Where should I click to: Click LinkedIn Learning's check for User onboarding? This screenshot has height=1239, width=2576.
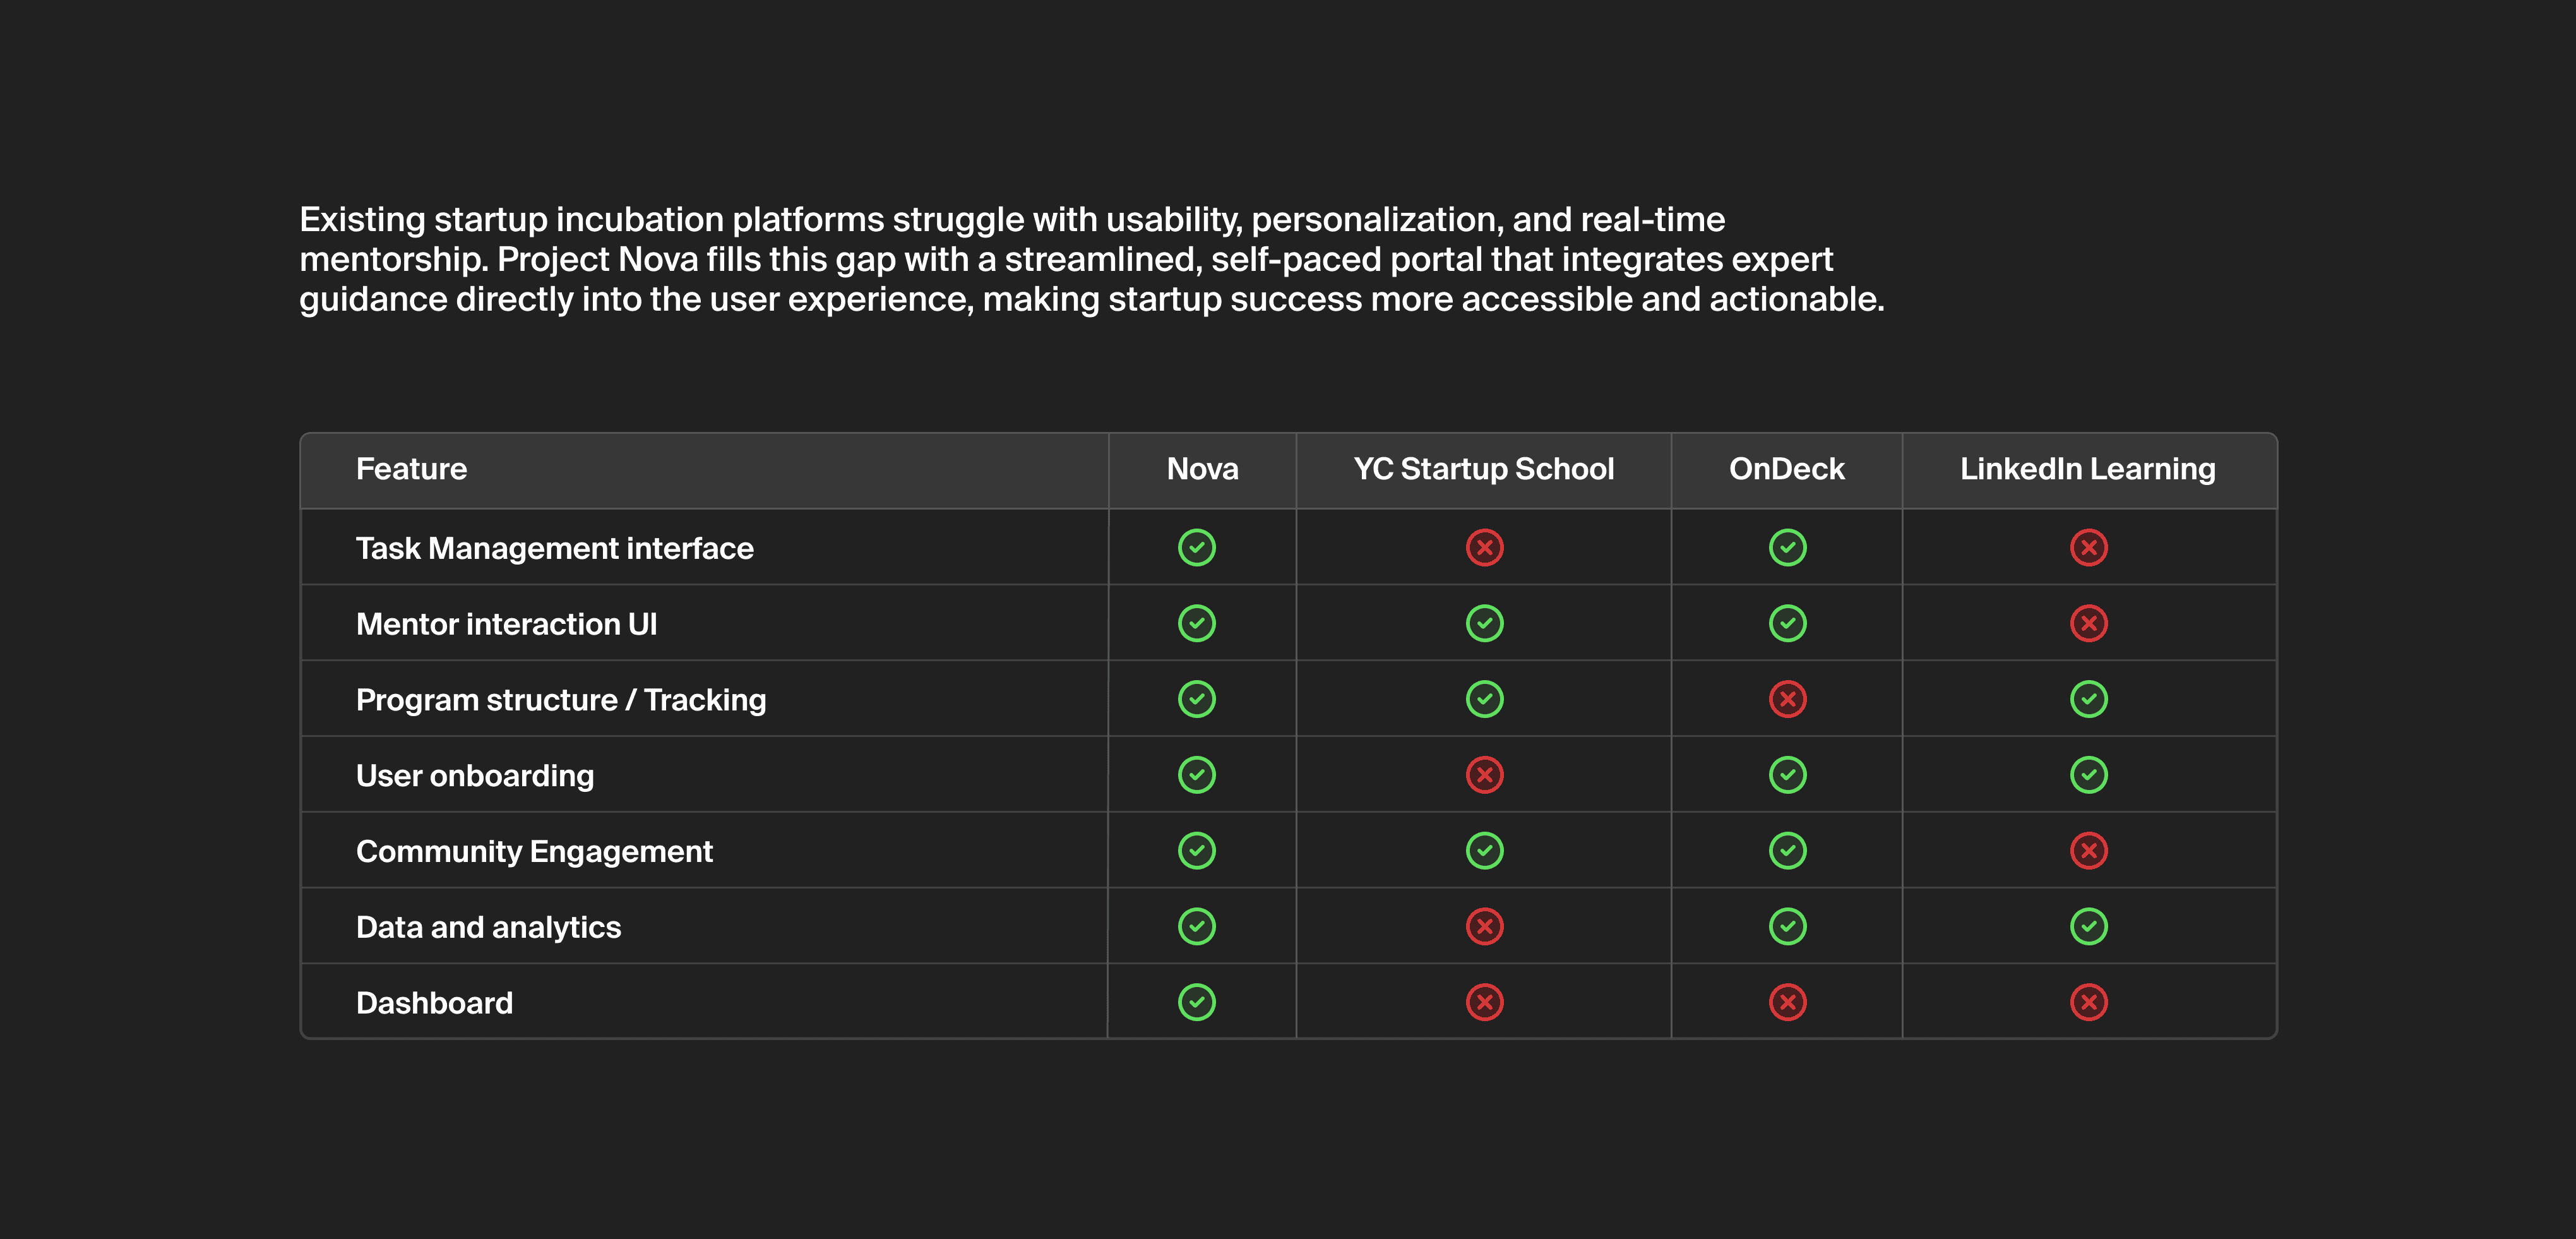(x=2088, y=775)
